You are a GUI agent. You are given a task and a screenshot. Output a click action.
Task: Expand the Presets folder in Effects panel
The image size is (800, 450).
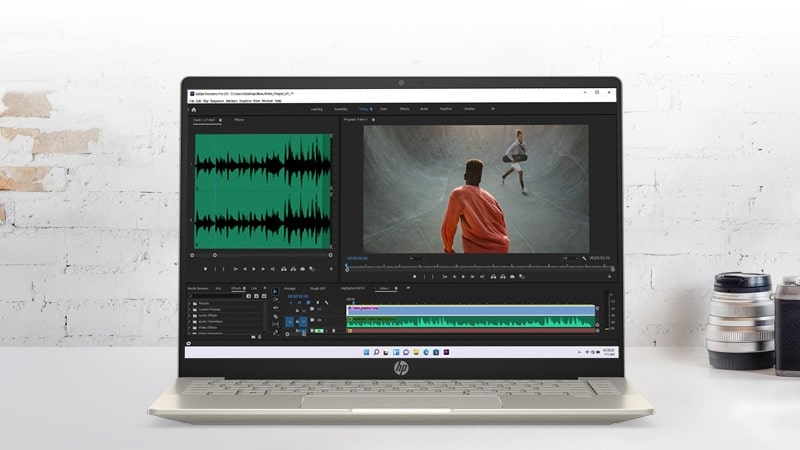(x=190, y=304)
